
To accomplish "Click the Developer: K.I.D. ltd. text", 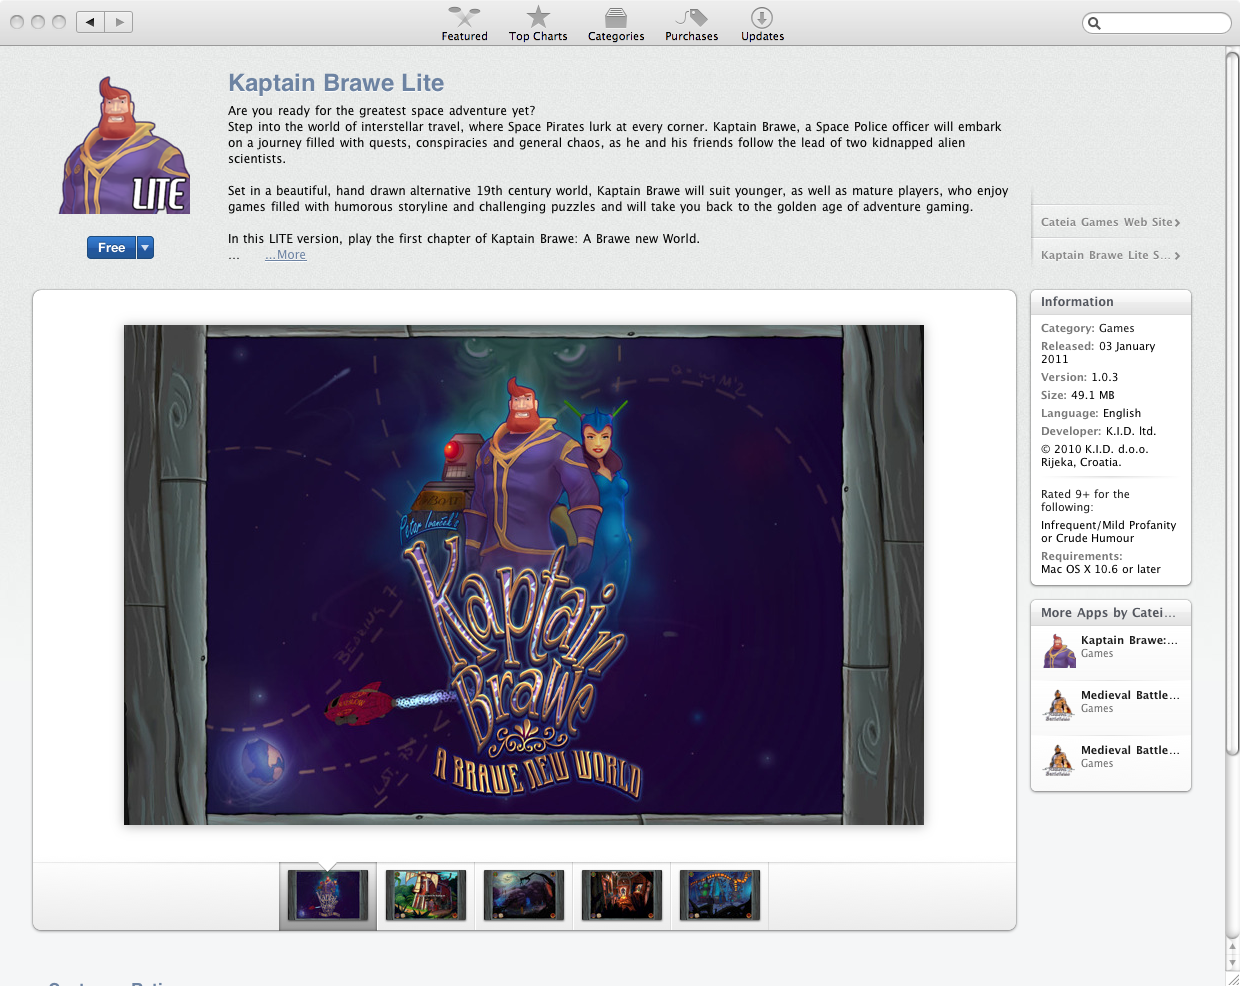I will 1098,431.
